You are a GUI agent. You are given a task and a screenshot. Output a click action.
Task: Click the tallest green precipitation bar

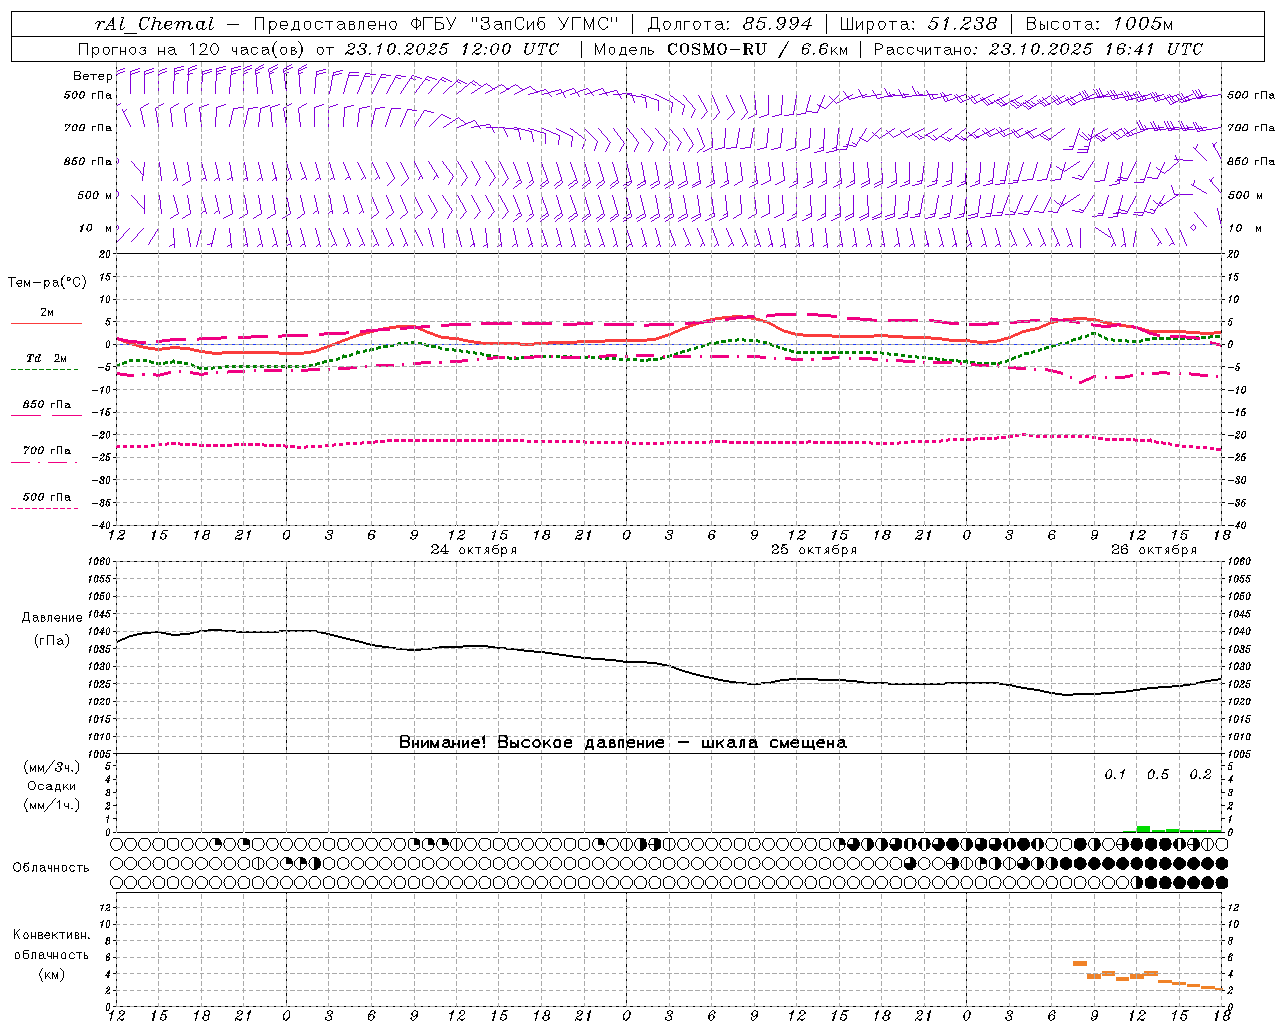1143,829
